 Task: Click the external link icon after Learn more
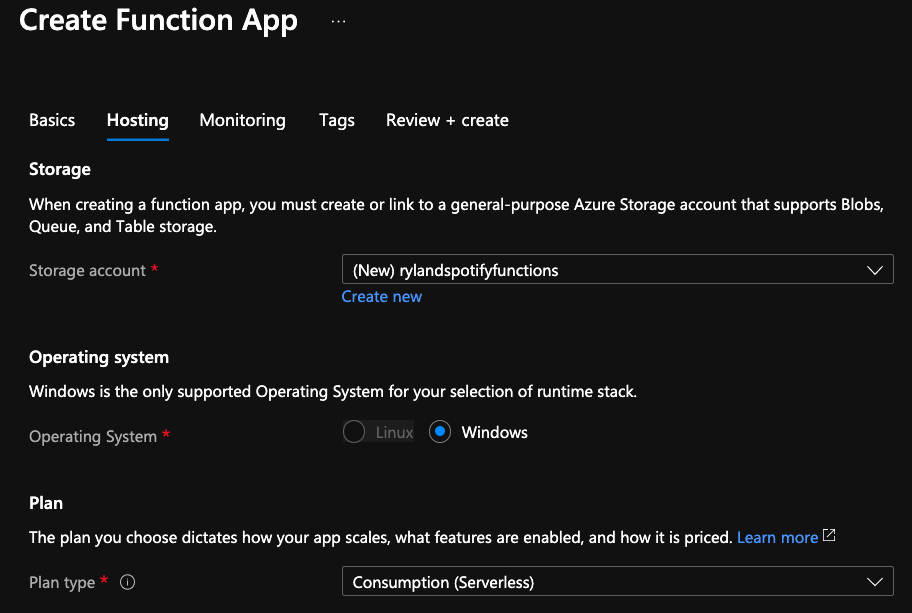click(829, 536)
